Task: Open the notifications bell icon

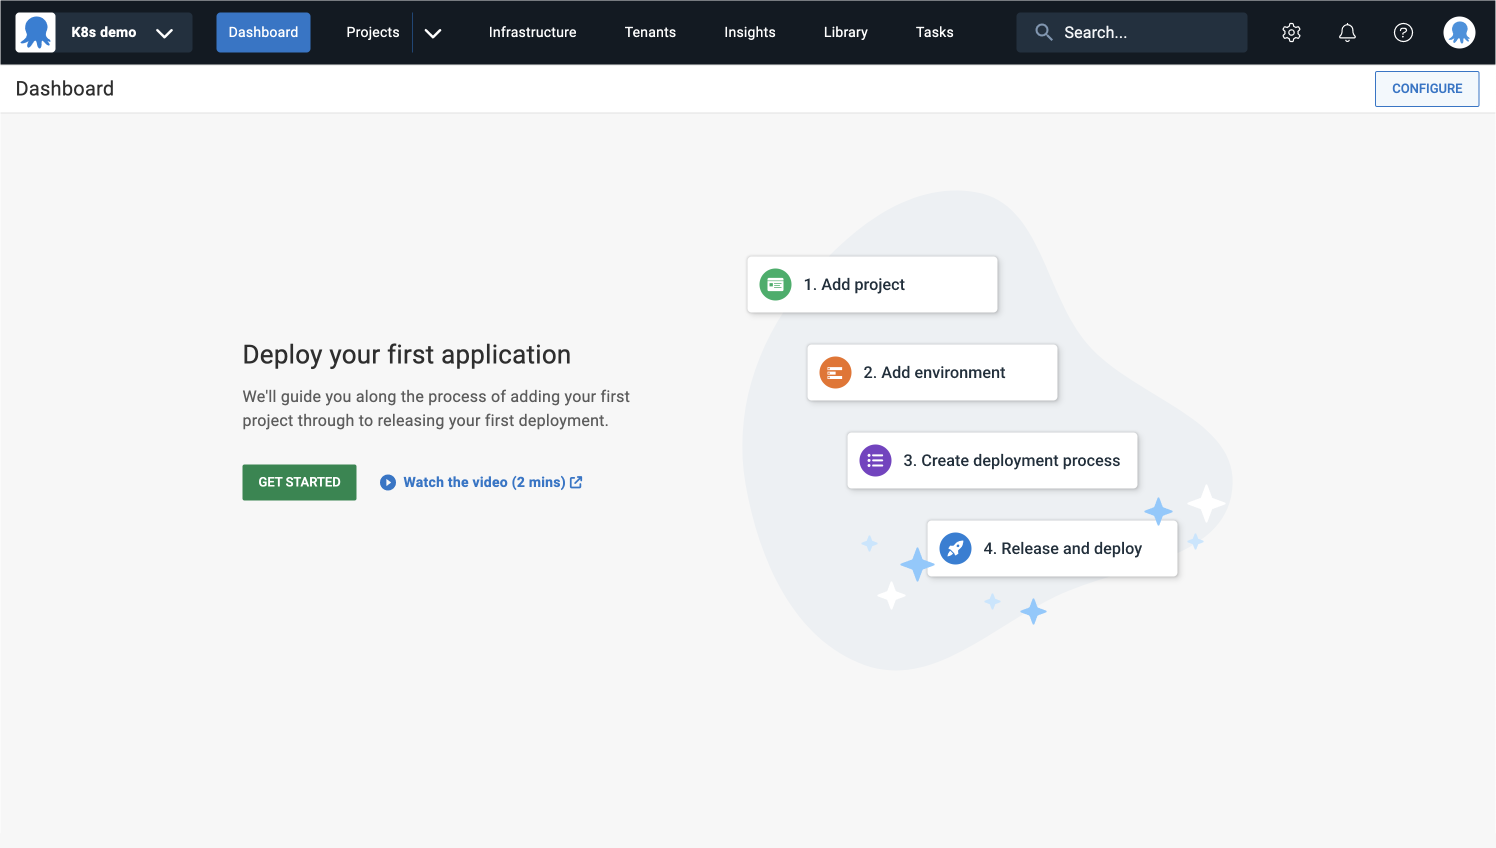Action: 1347,33
